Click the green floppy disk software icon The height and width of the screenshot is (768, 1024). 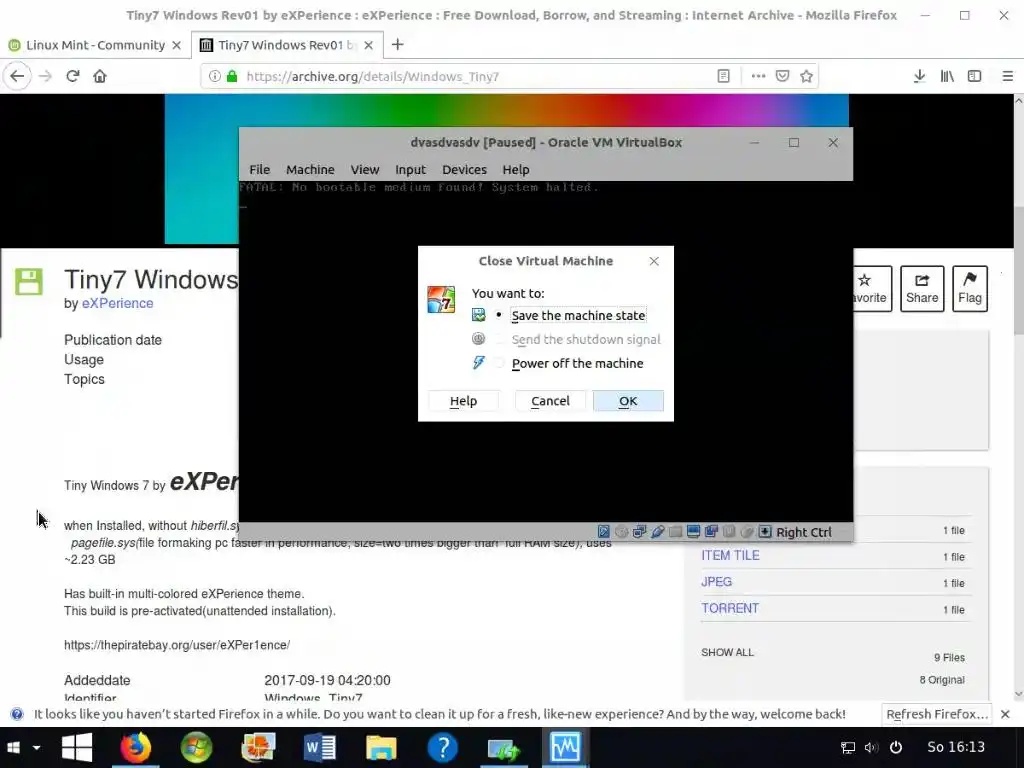29,281
